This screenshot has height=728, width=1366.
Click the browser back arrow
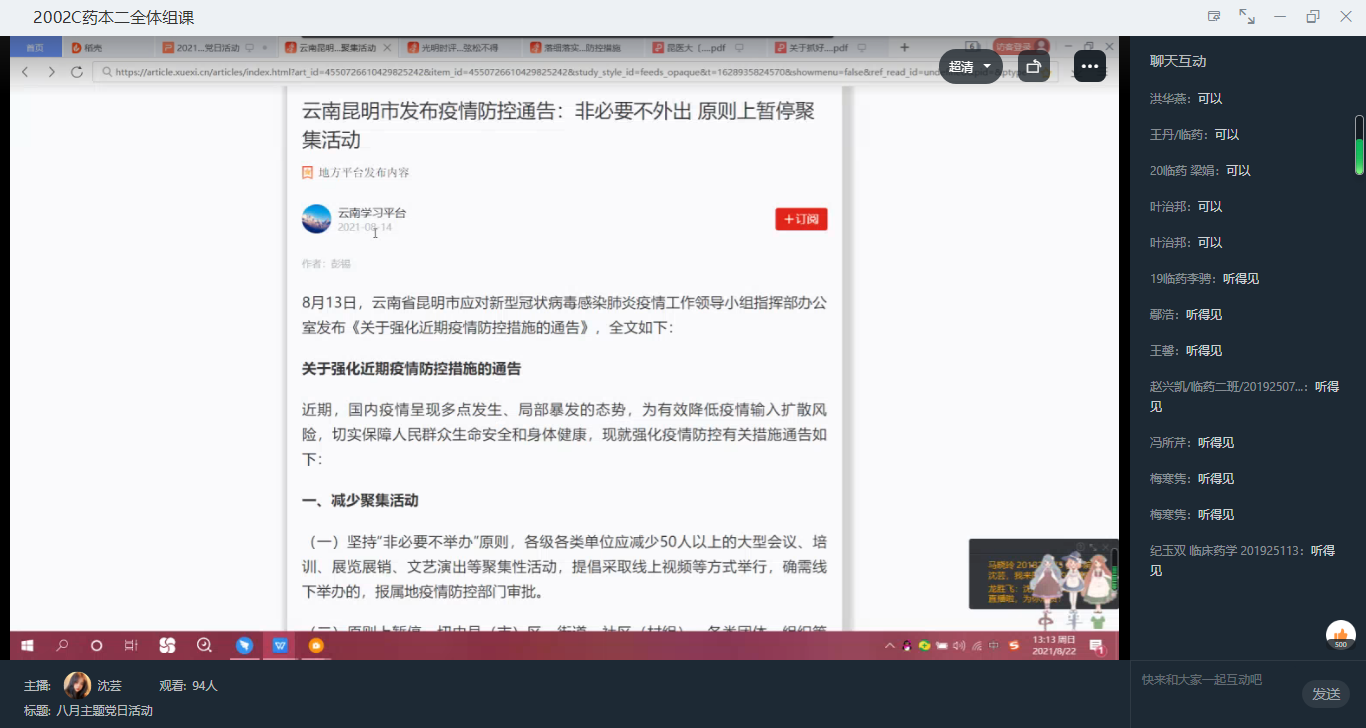pyautogui.click(x=25, y=72)
